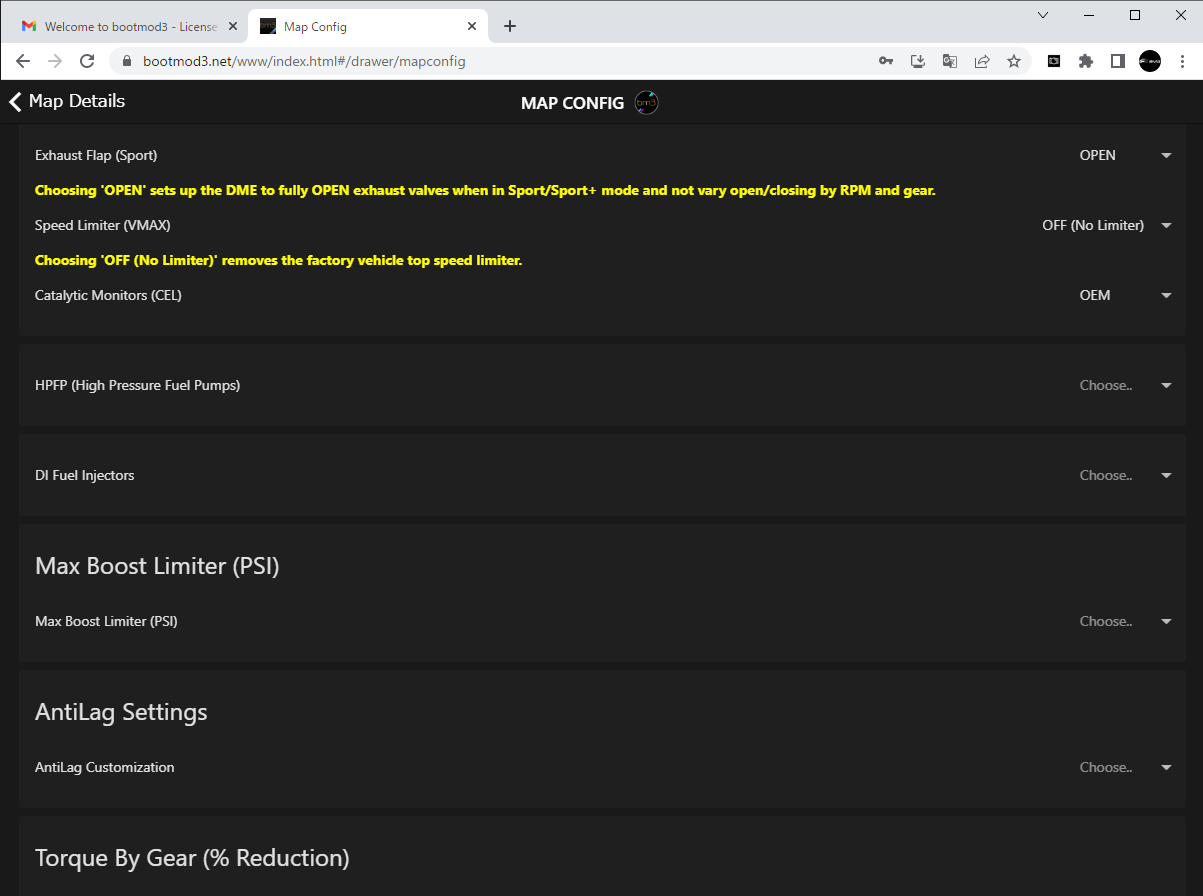The height and width of the screenshot is (896, 1203).
Task: Open Exhaust Flap (Sport) dropdown showing OPEN
Action: pos(1125,155)
